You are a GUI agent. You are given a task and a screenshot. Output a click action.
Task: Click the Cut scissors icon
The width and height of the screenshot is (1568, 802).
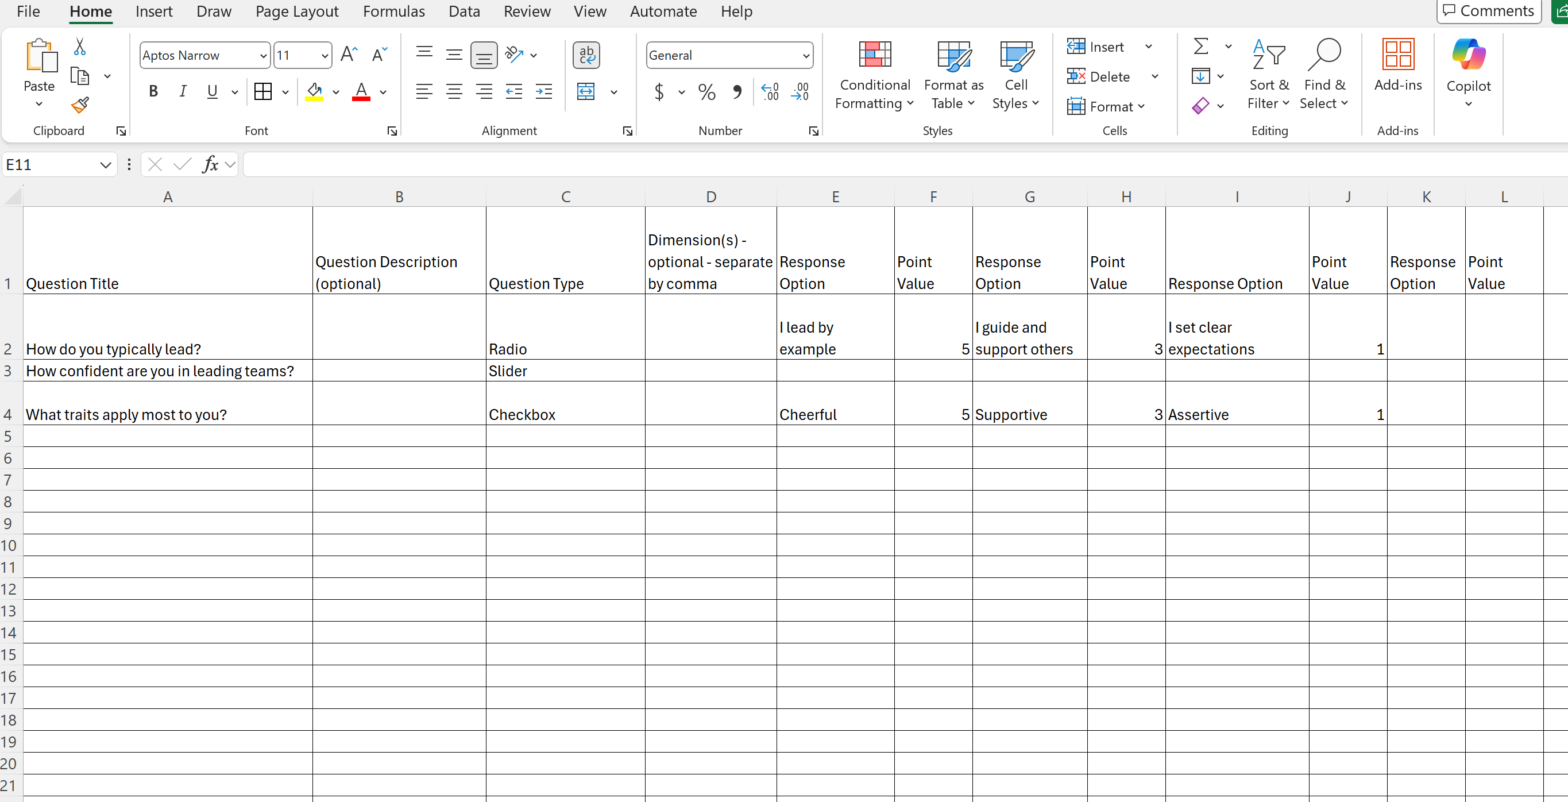(80, 47)
